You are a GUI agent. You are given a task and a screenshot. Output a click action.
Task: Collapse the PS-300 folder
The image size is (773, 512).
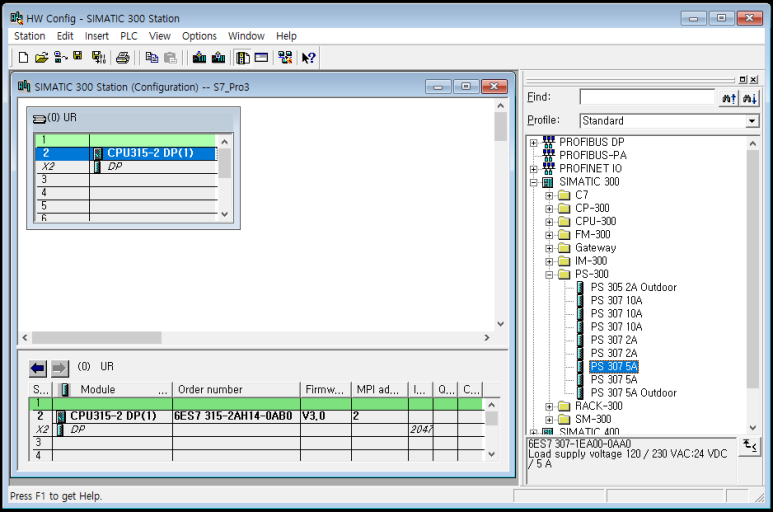coord(549,275)
